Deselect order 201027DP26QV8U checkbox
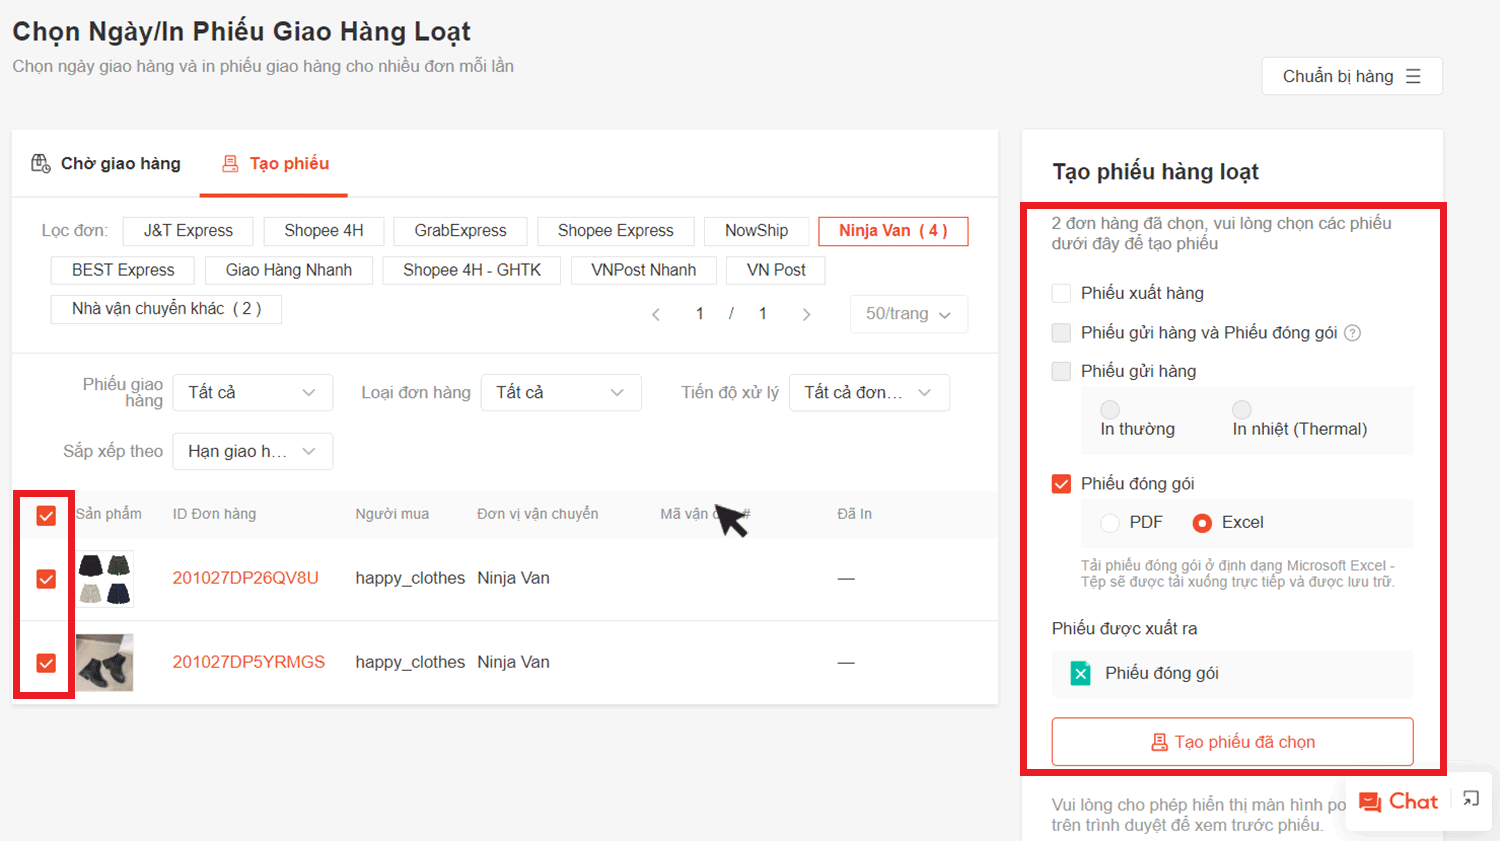This screenshot has height=841, width=1500. coord(46,579)
